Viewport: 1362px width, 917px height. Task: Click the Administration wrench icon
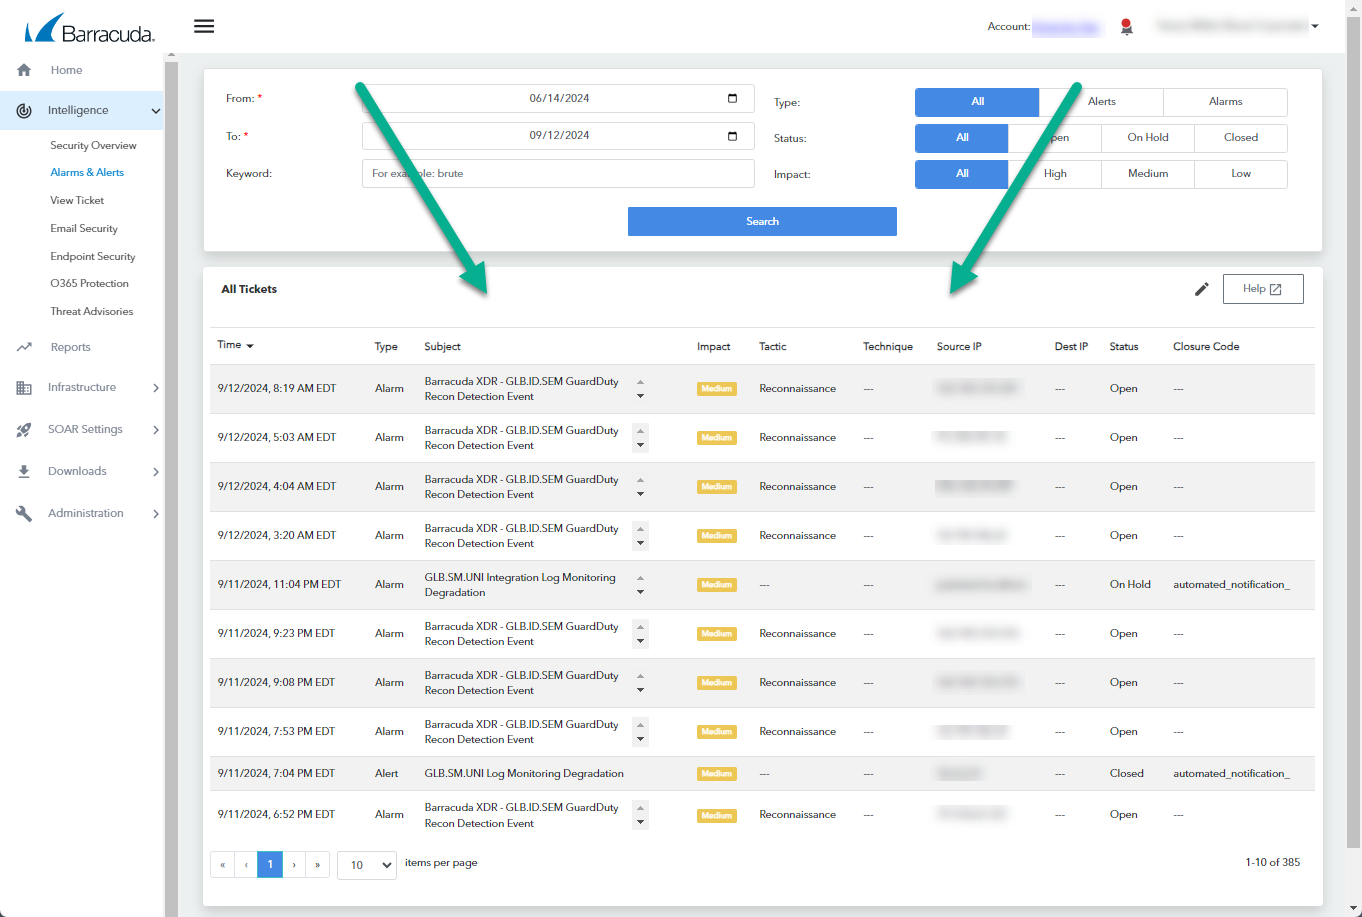point(24,514)
